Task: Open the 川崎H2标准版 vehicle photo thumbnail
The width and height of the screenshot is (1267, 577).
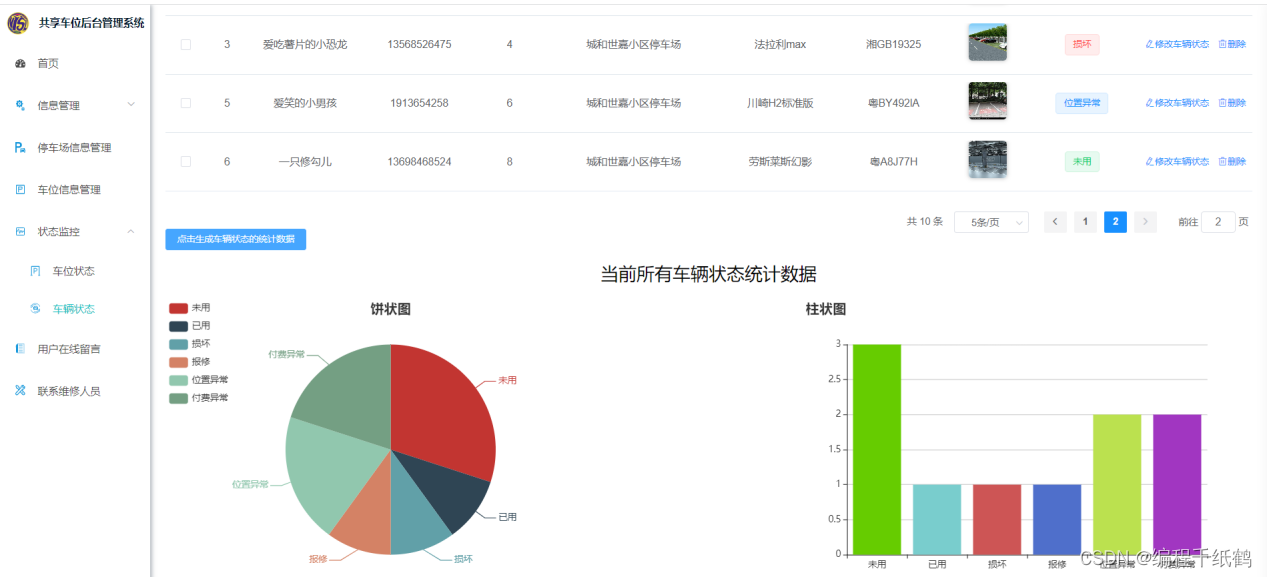Action: (x=987, y=101)
